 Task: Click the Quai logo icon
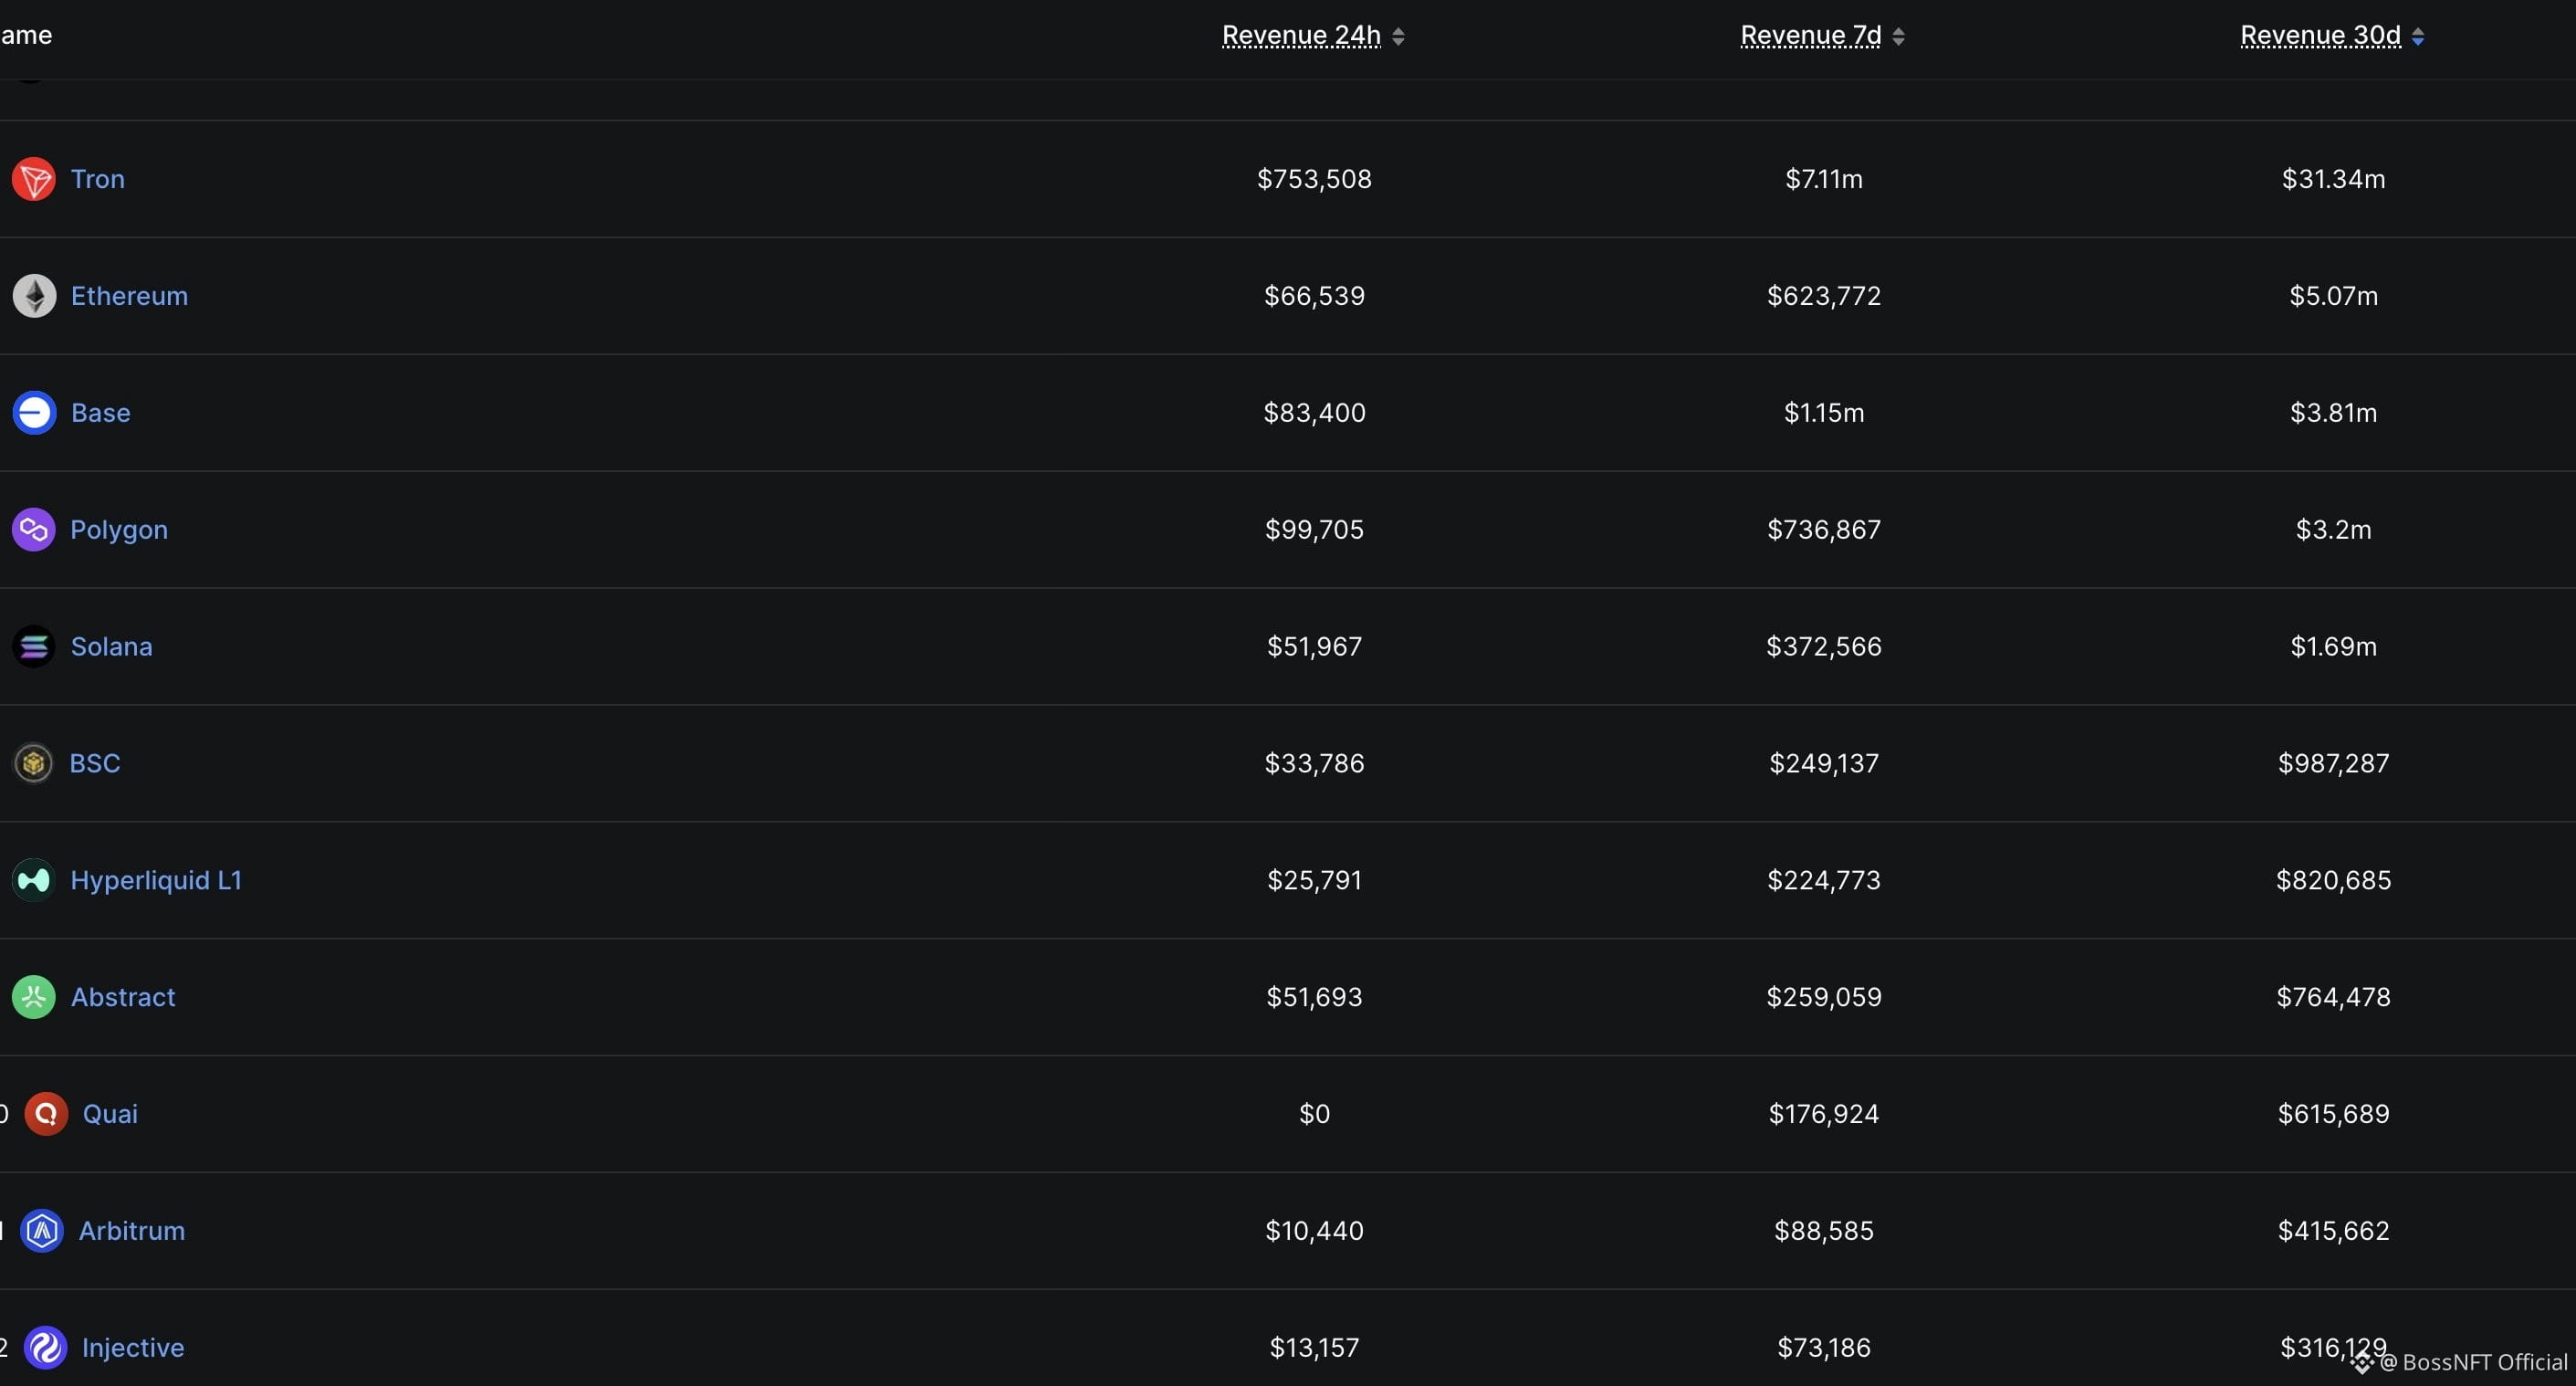(46, 1114)
